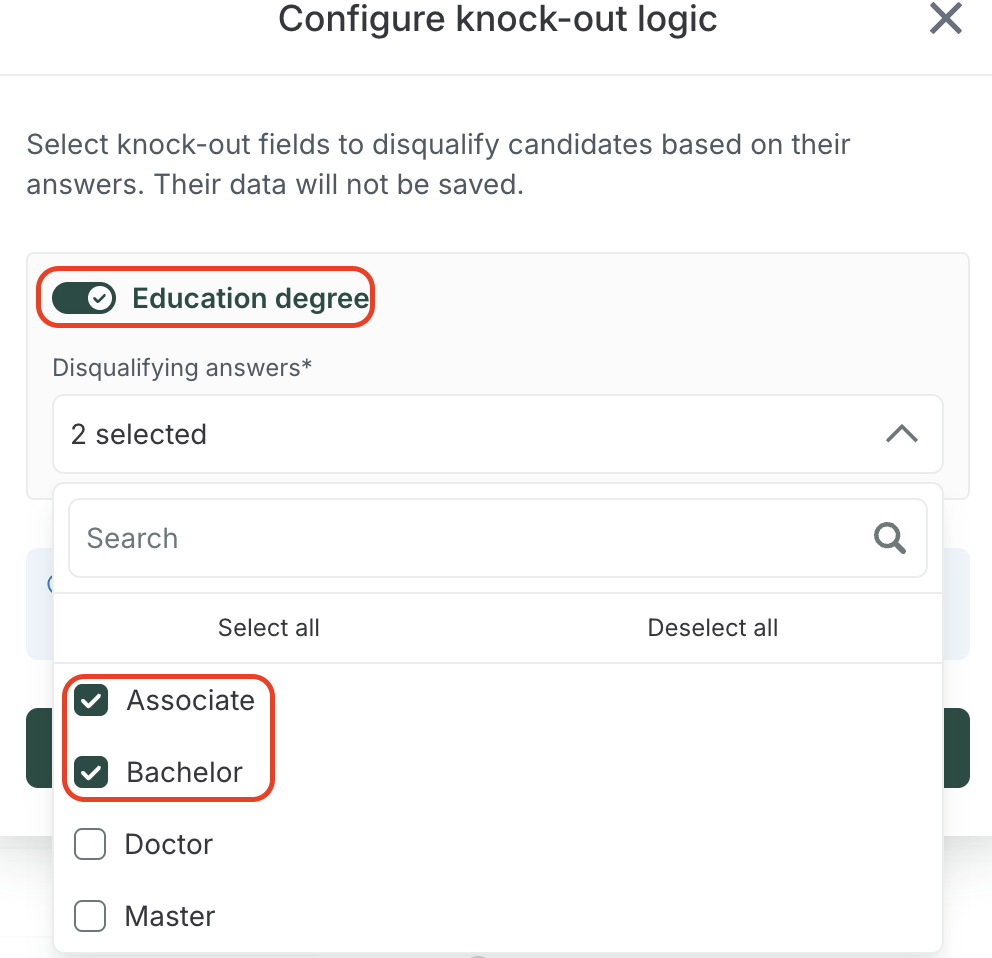Click Deselect all
992x958 pixels.
coord(712,628)
